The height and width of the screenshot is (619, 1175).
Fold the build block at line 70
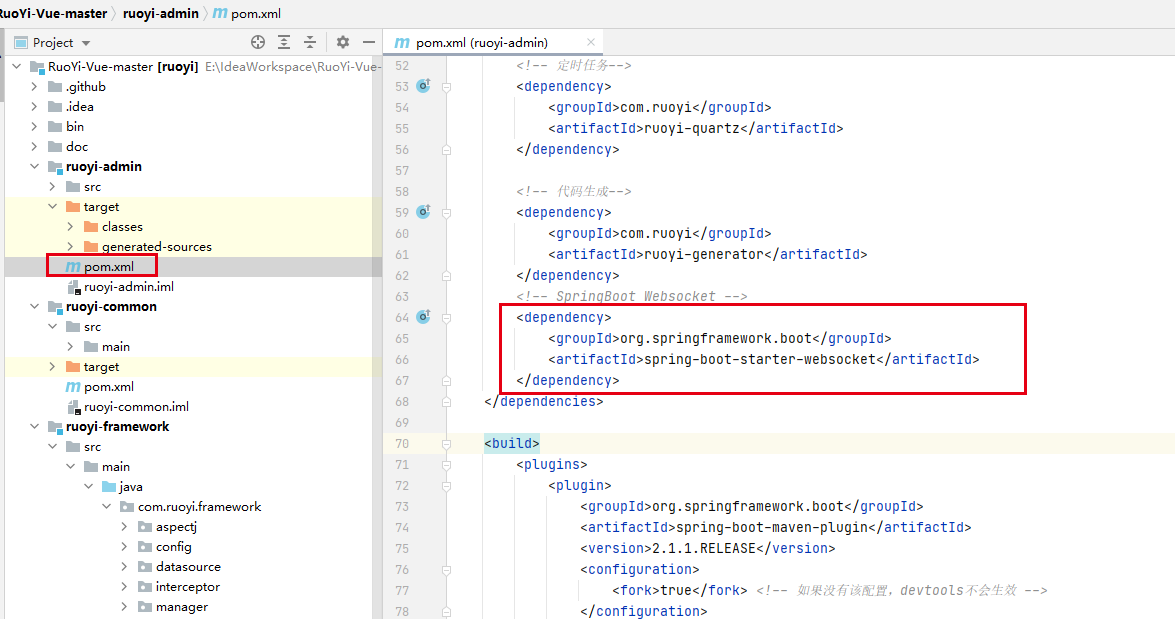point(447,443)
